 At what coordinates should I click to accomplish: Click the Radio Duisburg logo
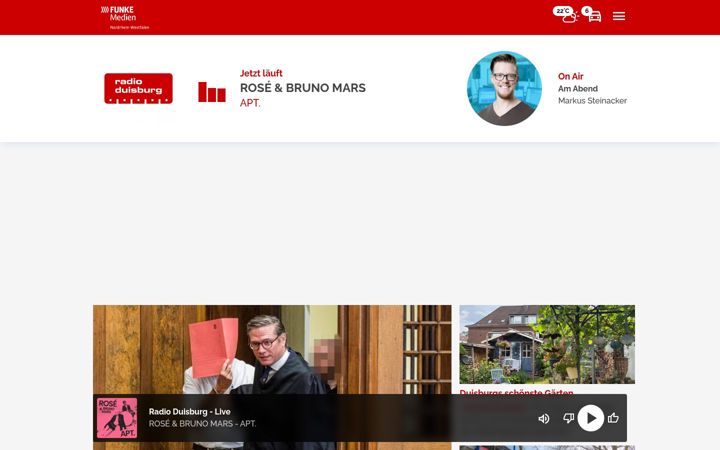click(x=138, y=88)
